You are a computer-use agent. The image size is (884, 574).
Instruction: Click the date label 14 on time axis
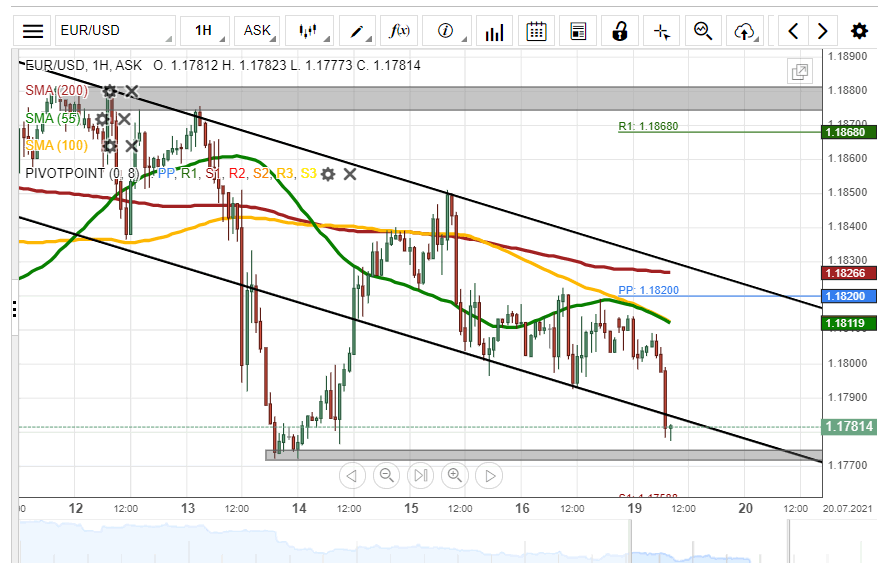299,508
